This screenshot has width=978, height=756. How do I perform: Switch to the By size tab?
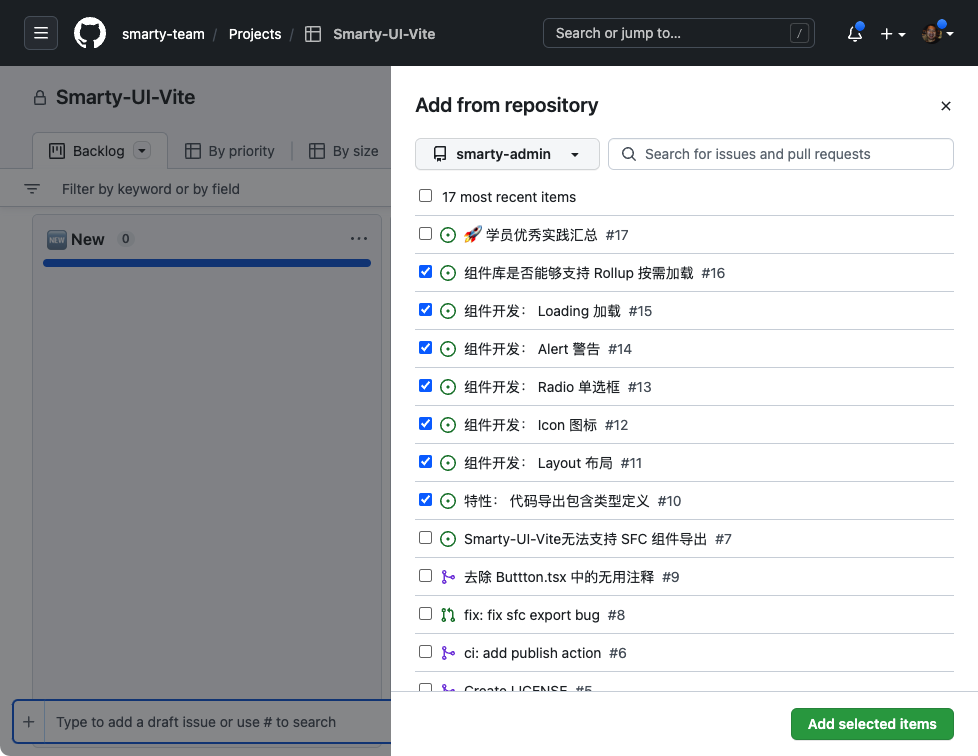point(344,151)
